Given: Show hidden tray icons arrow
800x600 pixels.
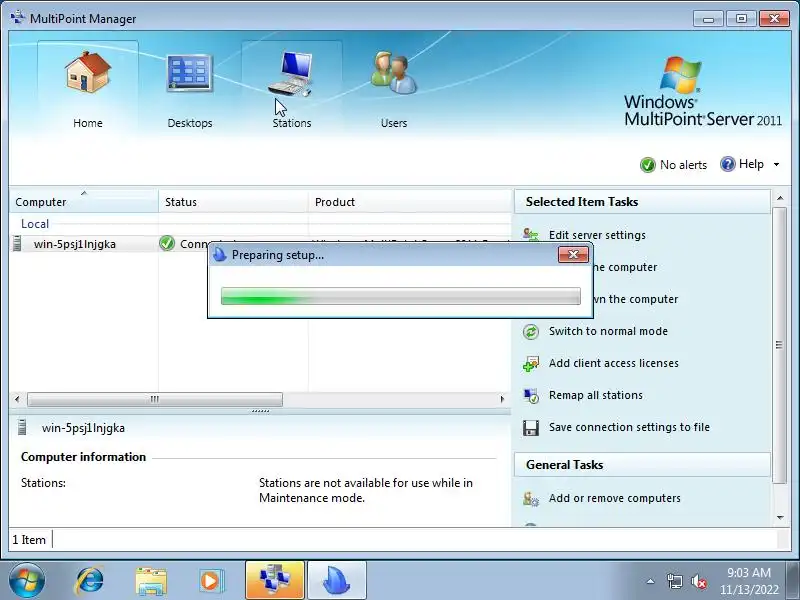Looking at the screenshot, I should [651, 581].
